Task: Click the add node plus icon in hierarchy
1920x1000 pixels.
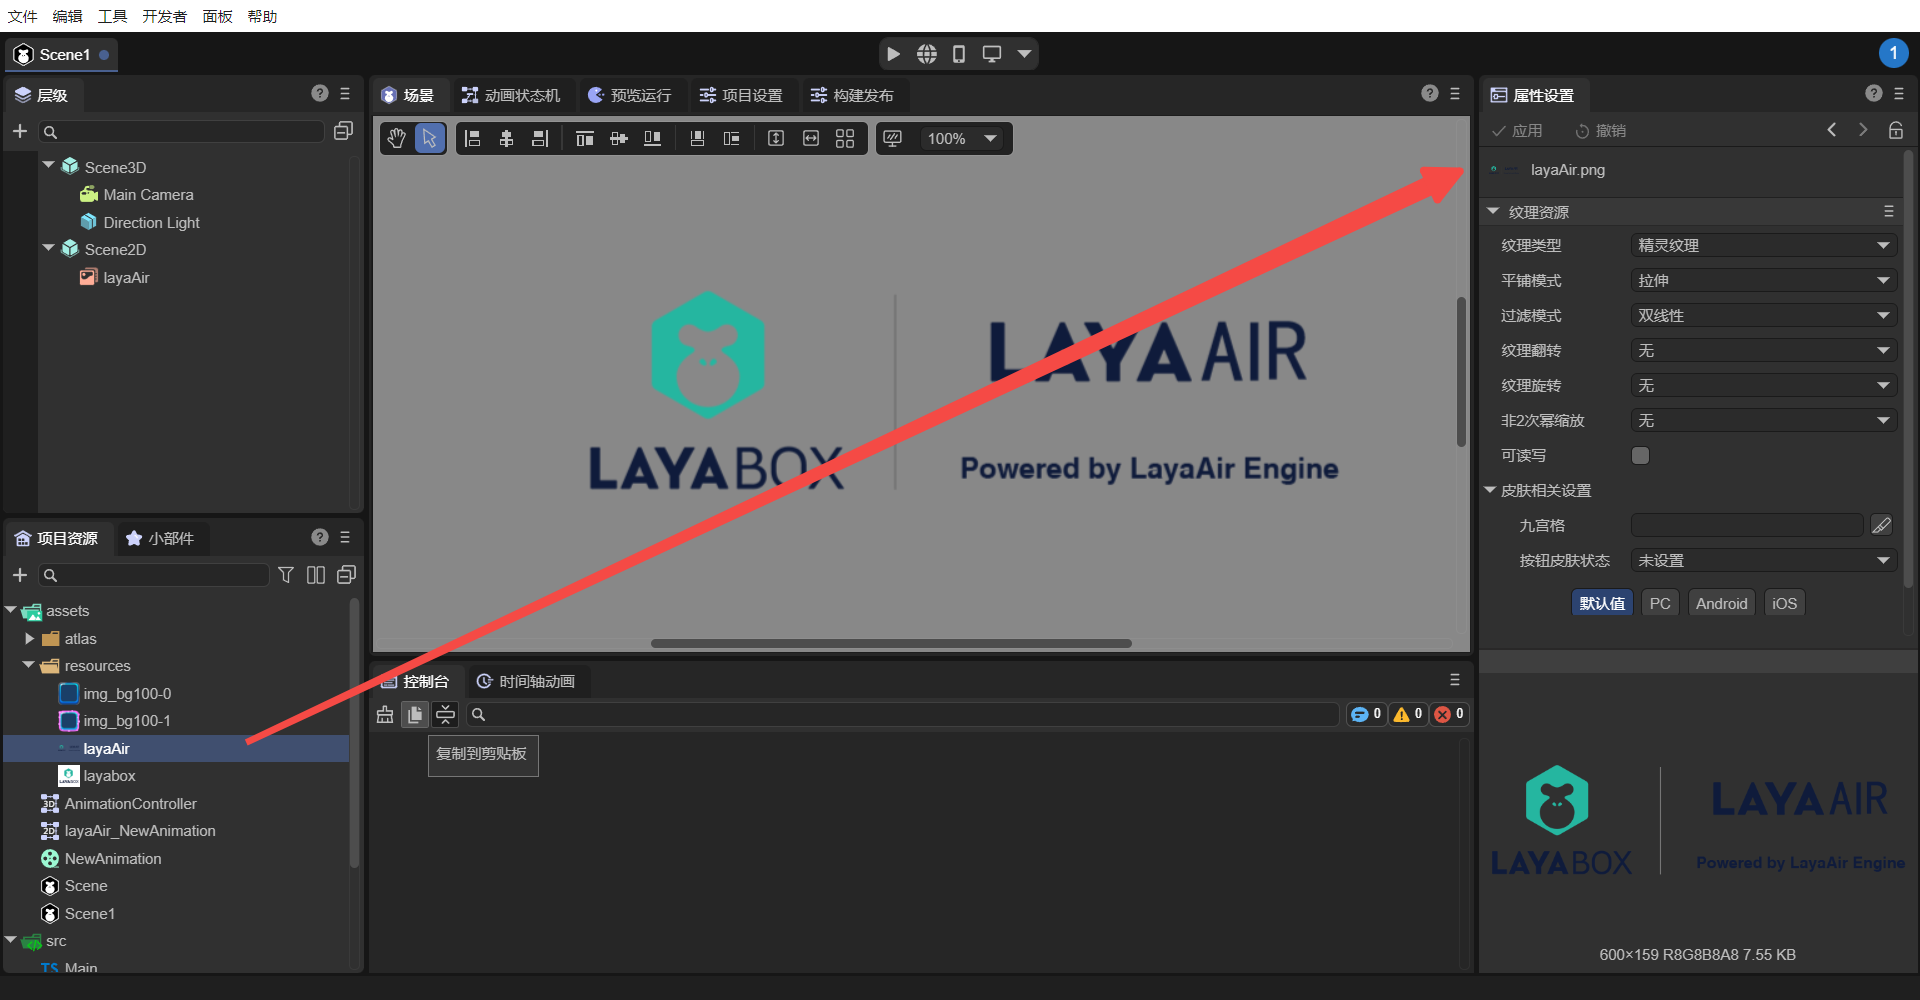Action: tap(19, 131)
